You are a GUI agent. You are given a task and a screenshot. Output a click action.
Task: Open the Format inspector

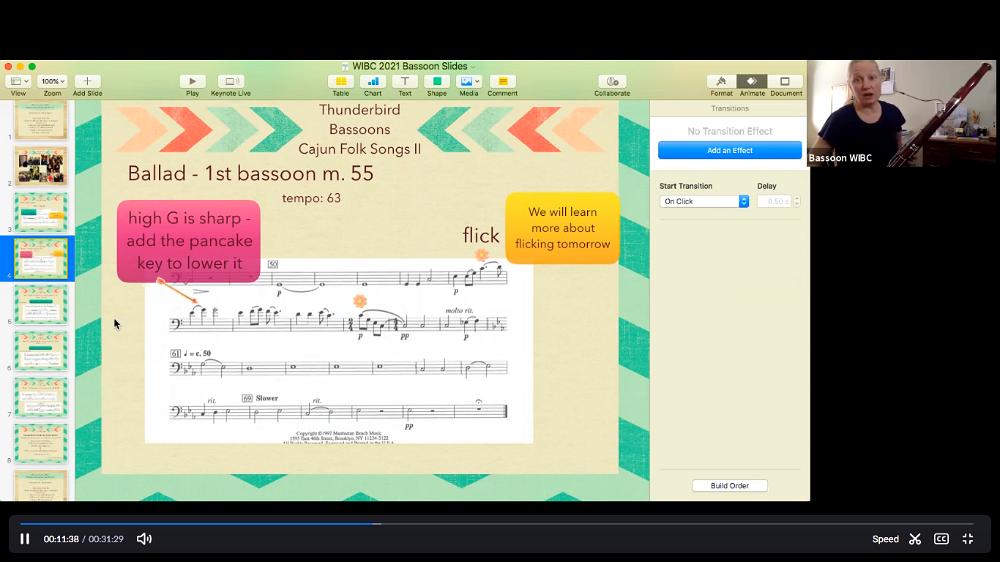(721, 82)
